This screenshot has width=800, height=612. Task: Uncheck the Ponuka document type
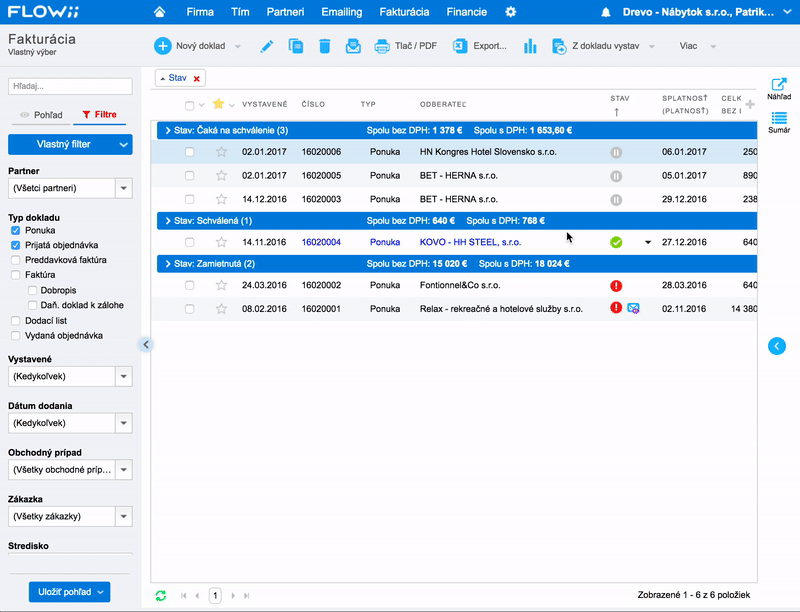[16, 231]
